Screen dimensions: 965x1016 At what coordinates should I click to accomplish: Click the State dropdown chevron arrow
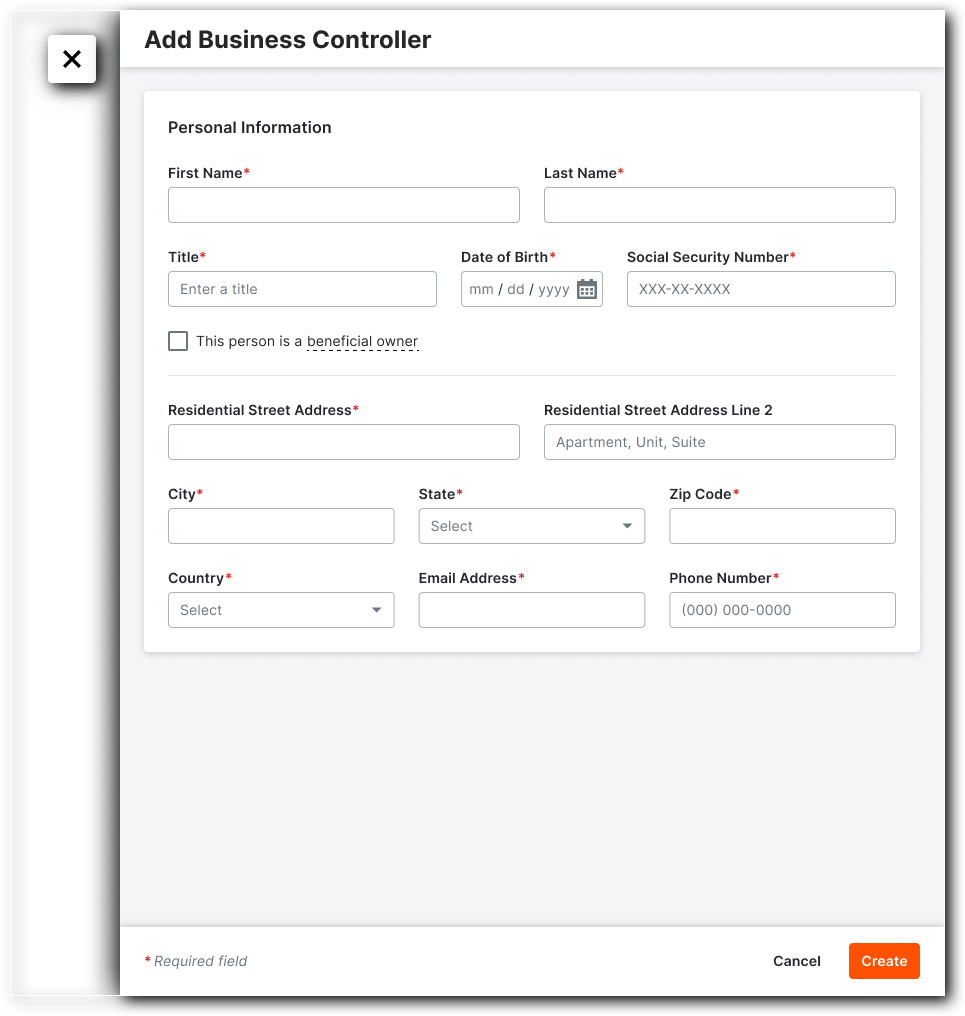pyautogui.click(x=628, y=525)
